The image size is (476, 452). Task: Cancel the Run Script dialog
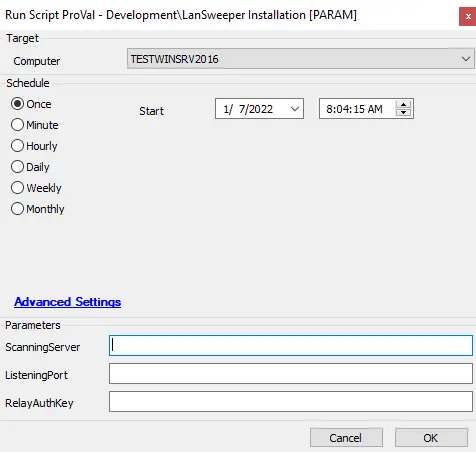[x=346, y=437]
